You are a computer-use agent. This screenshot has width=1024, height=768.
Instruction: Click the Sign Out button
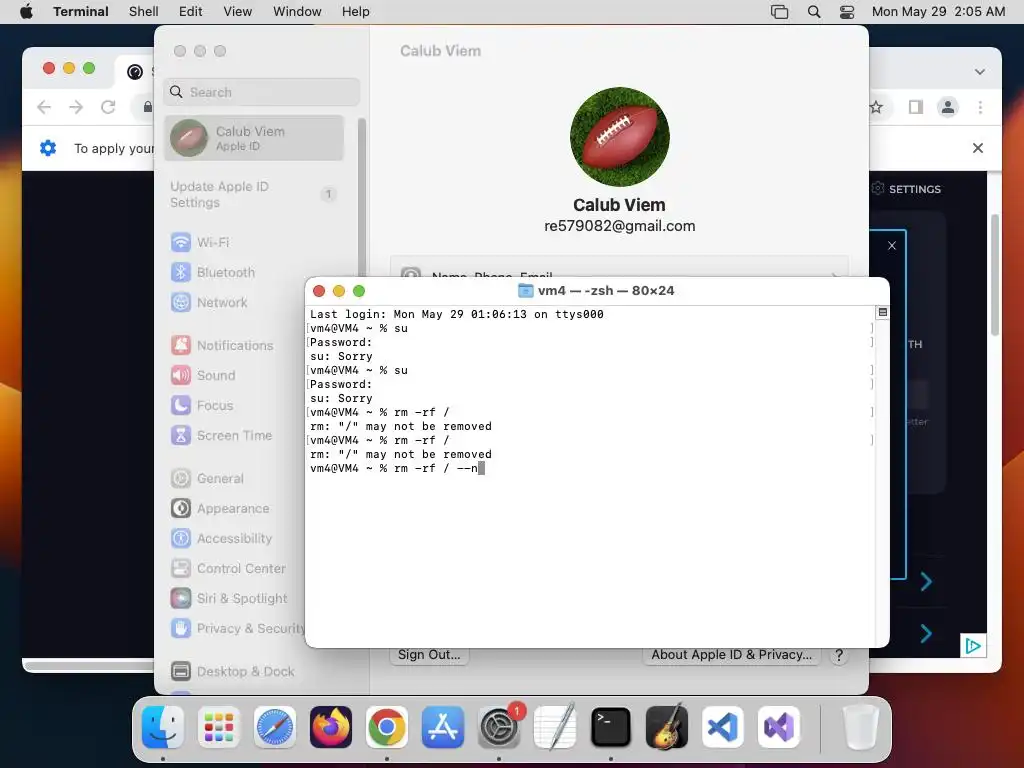429,655
